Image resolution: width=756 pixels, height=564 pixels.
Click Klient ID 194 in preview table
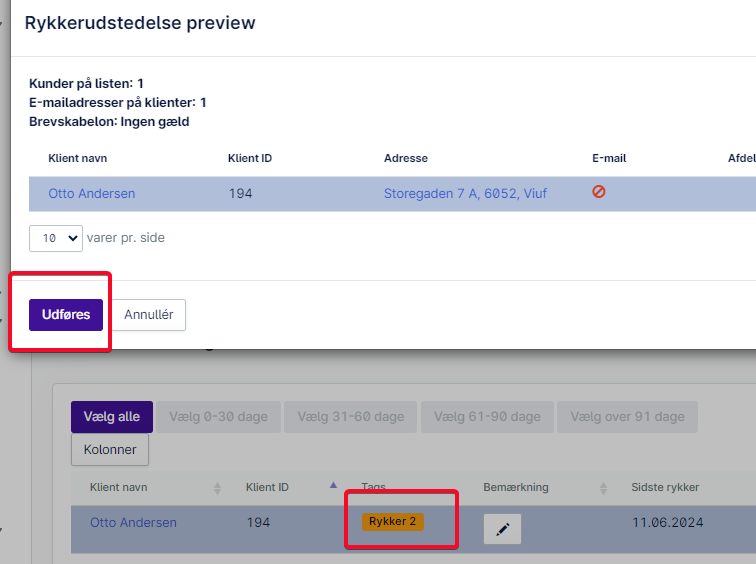(x=241, y=194)
